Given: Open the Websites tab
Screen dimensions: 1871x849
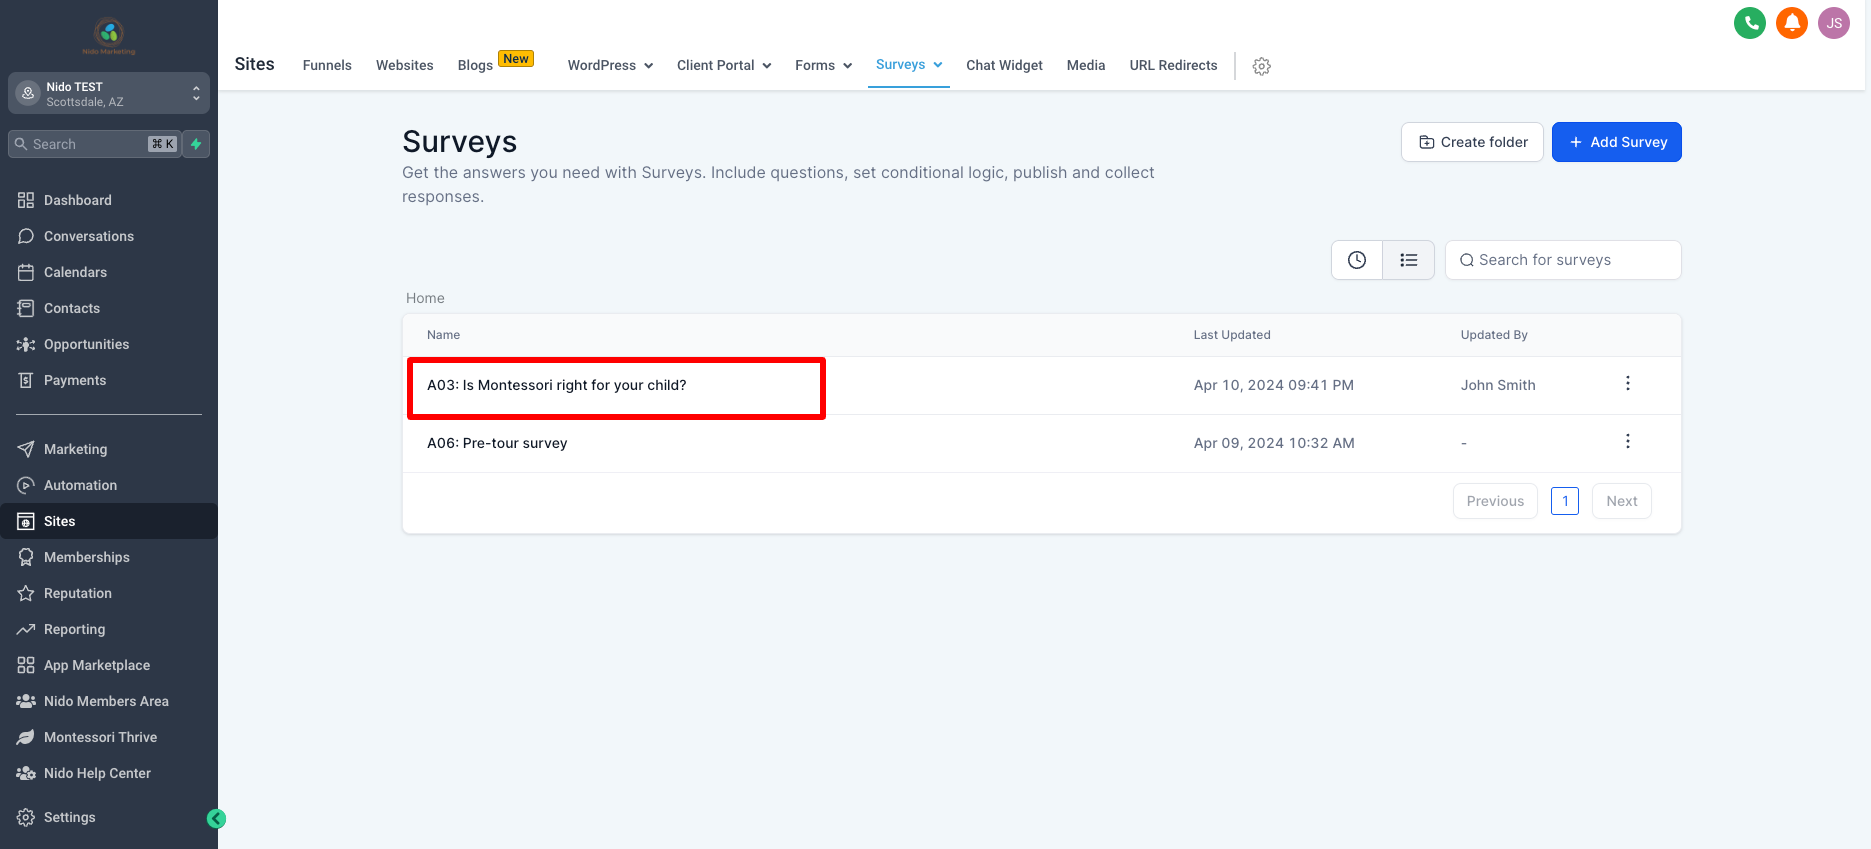Looking at the screenshot, I should (x=404, y=65).
